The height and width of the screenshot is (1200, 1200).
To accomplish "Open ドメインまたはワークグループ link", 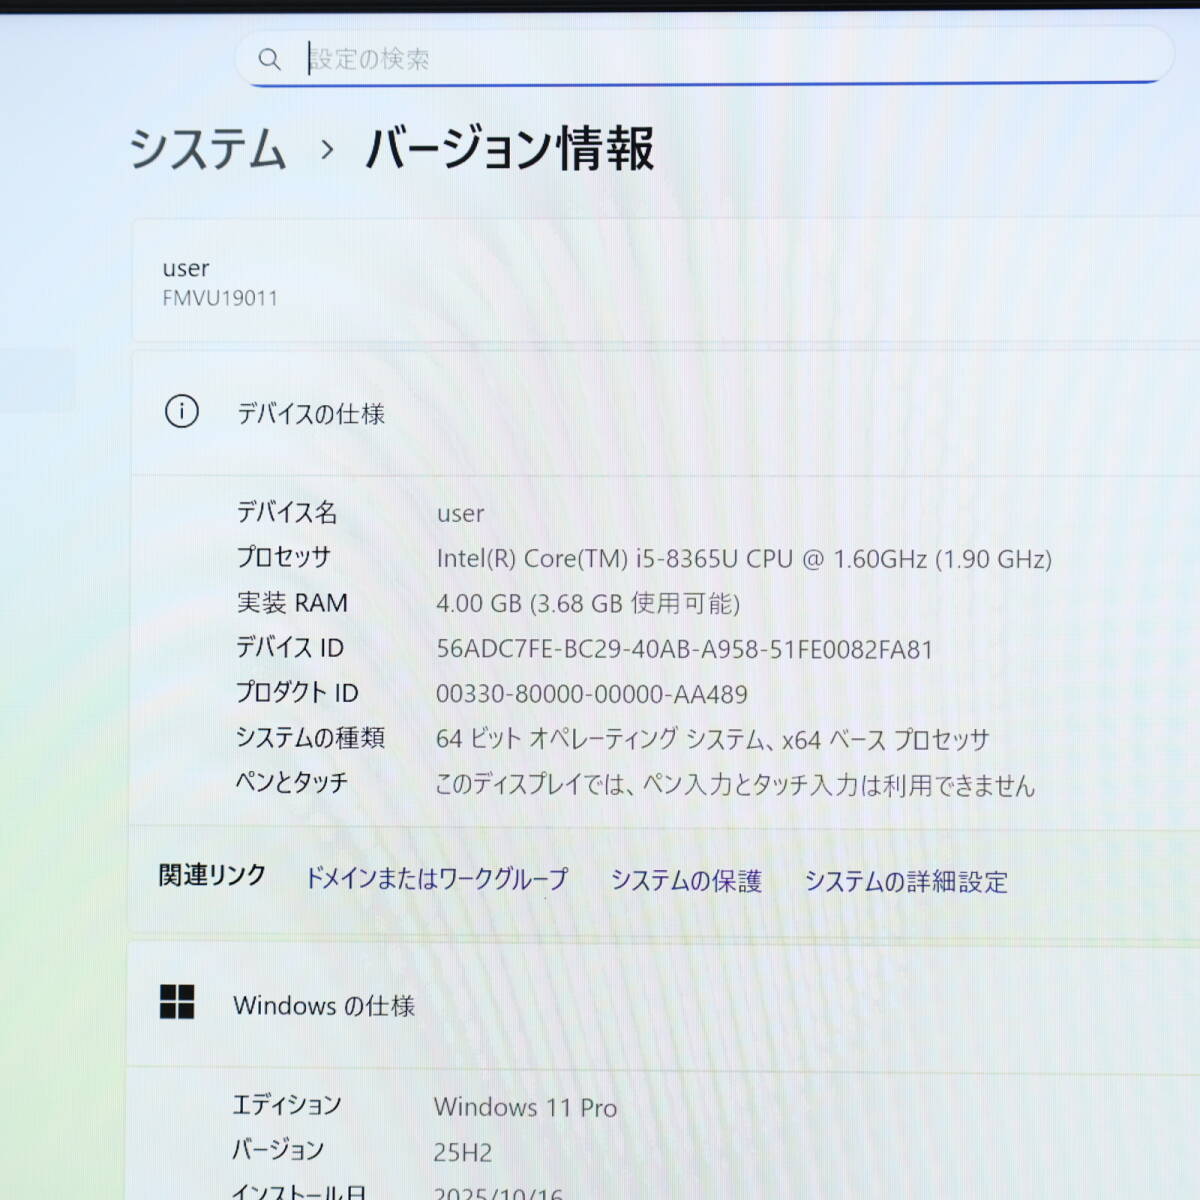I will coord(436,879).
